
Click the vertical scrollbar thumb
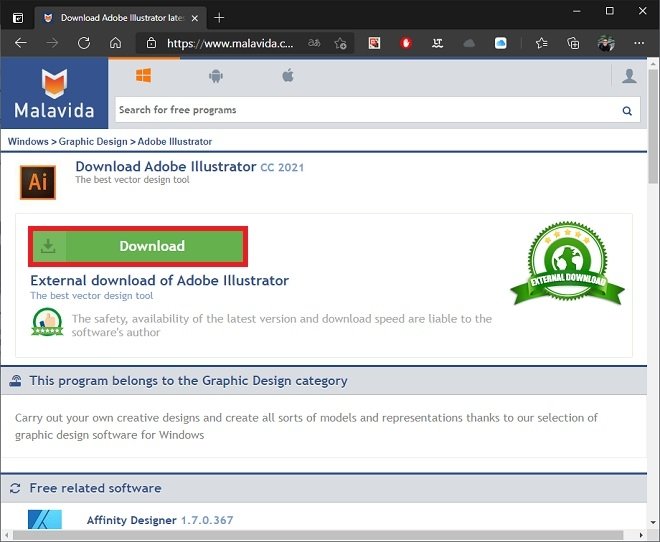pos(653,127)
